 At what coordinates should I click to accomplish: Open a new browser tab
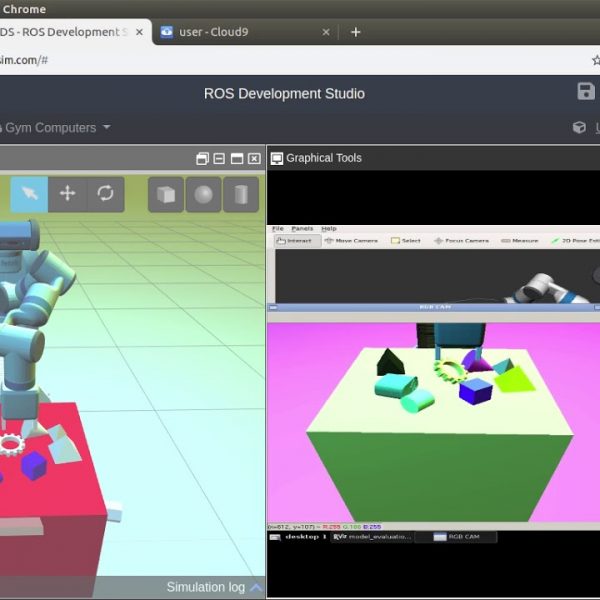pos(355,32)
